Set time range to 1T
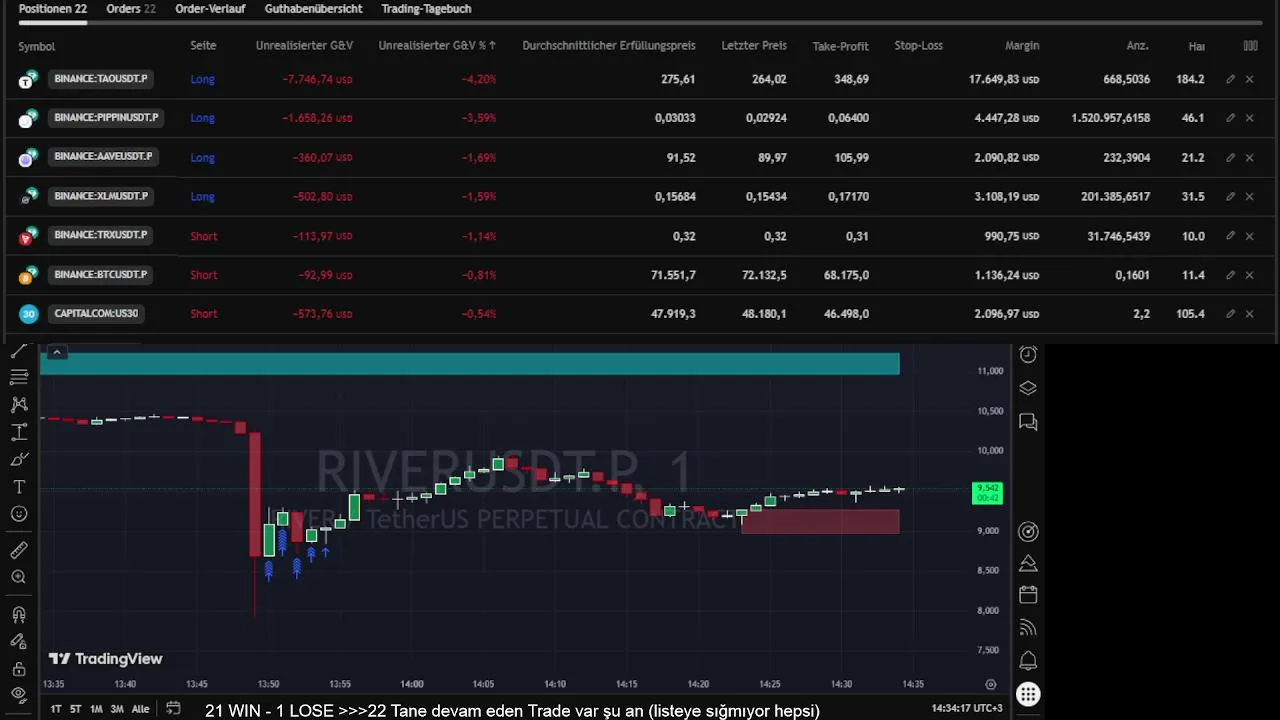This screenshot has height=720, width=1280. (56, 709)
